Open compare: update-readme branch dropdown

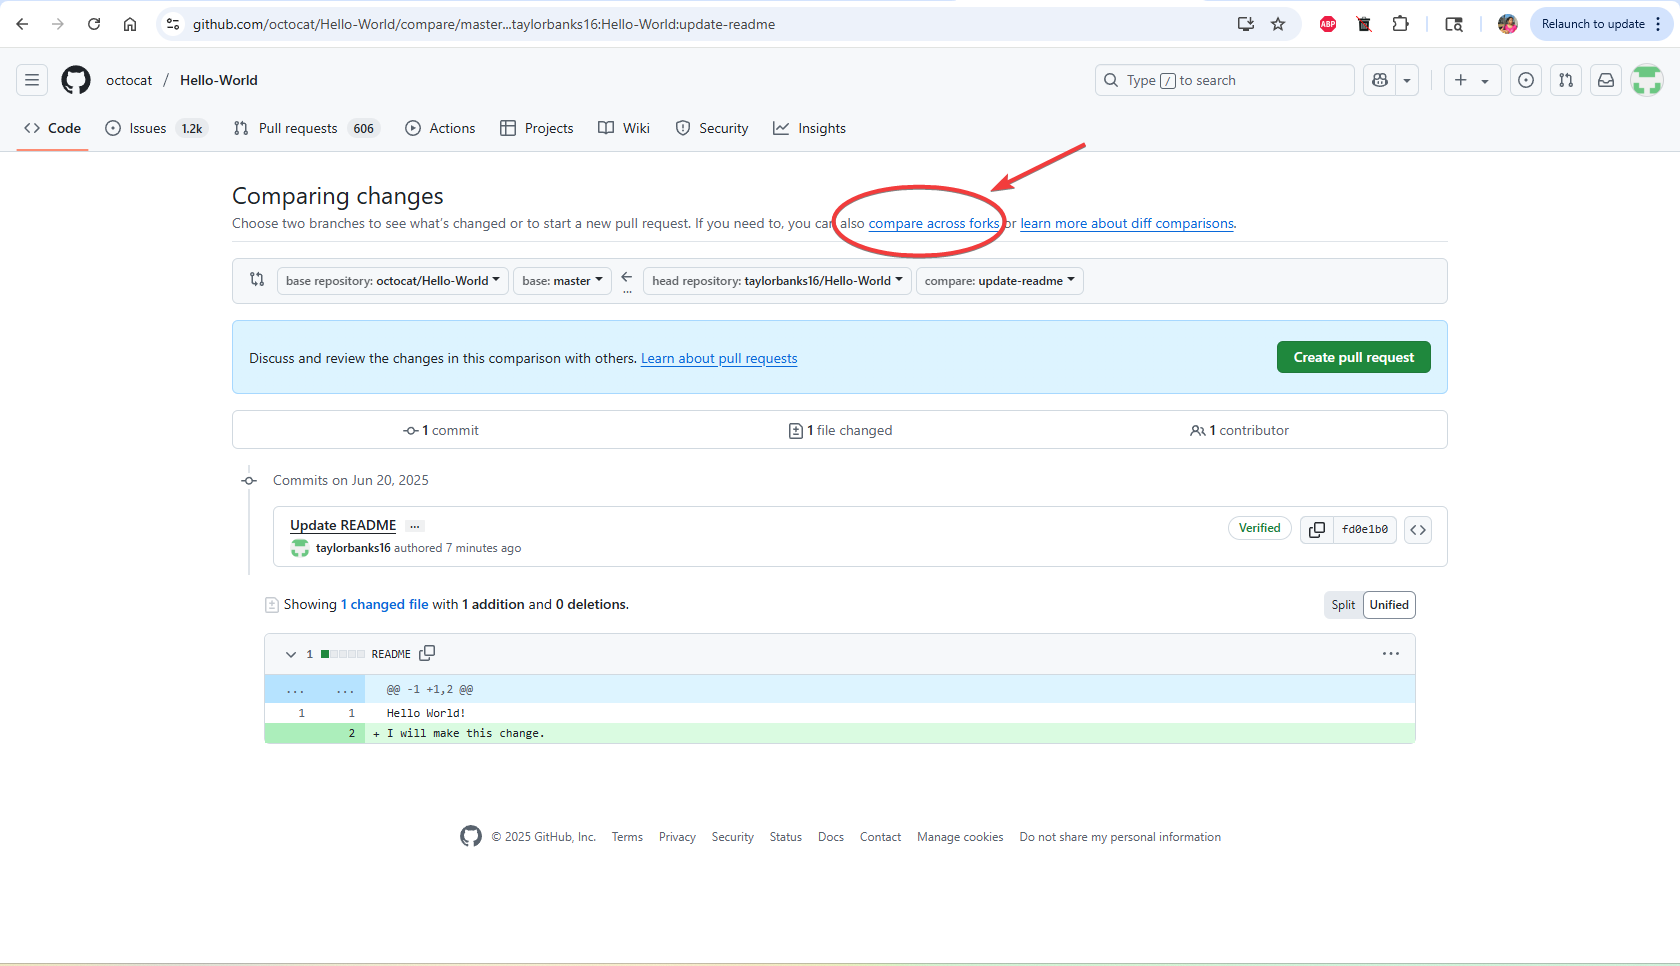pos(1000,281)
